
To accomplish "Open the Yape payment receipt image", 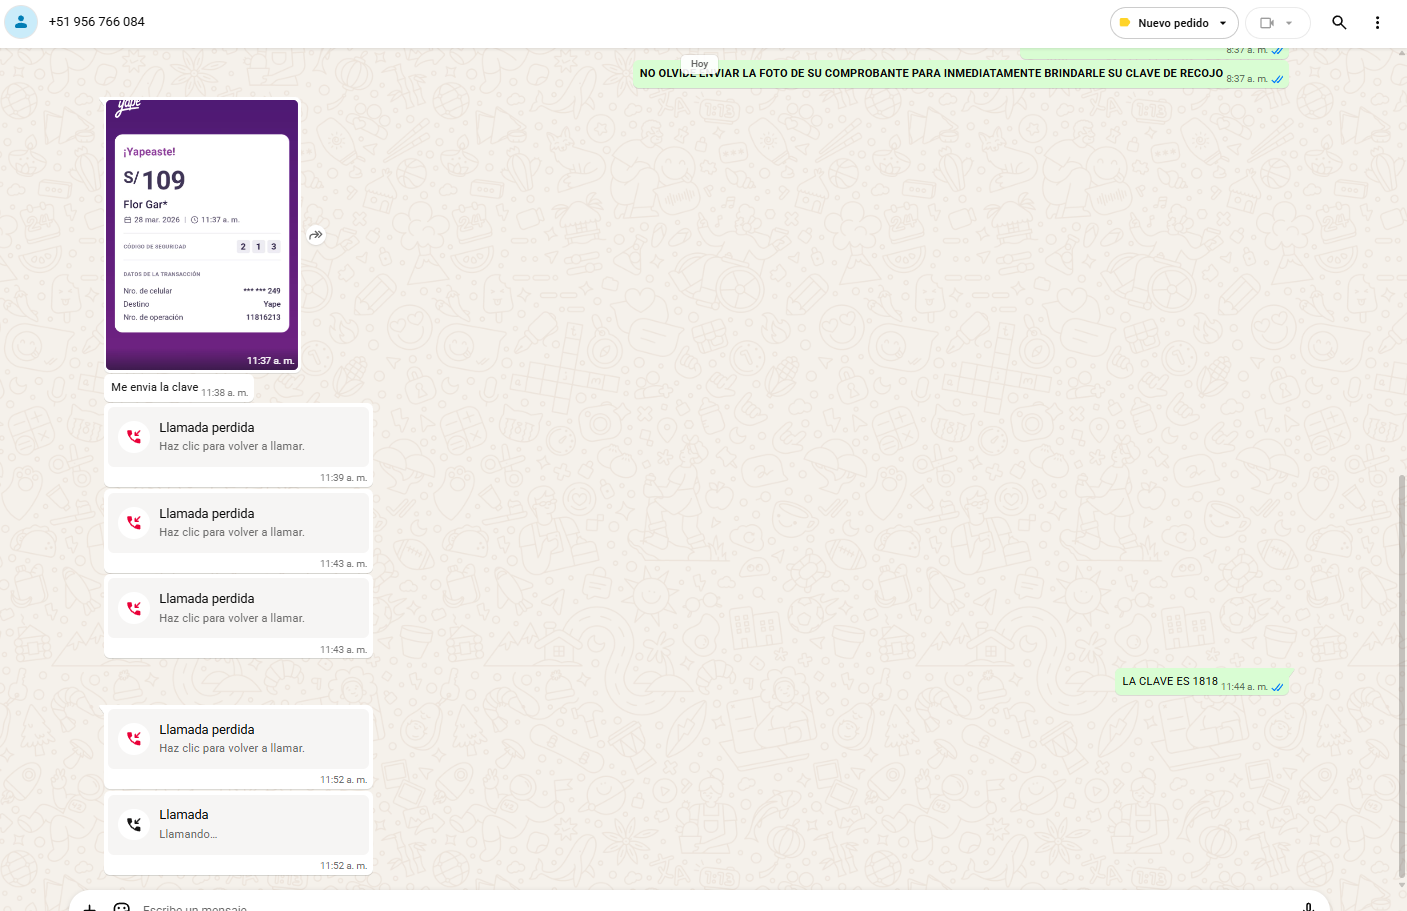I will pos(202,235).
